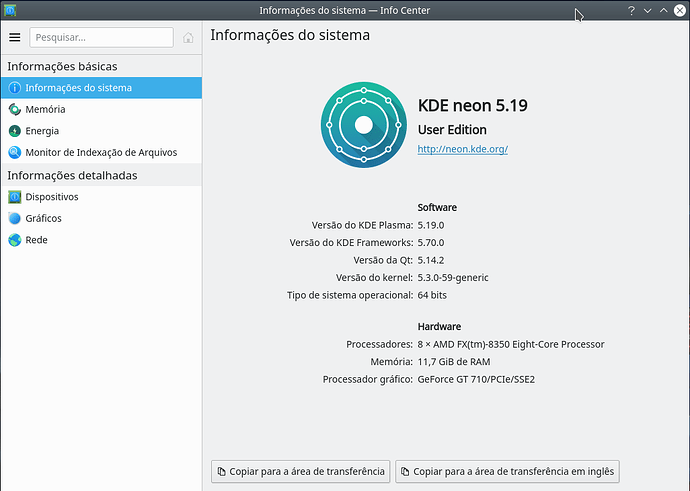
Task: Click the Dispositivos icon
Action: point(14,197)
